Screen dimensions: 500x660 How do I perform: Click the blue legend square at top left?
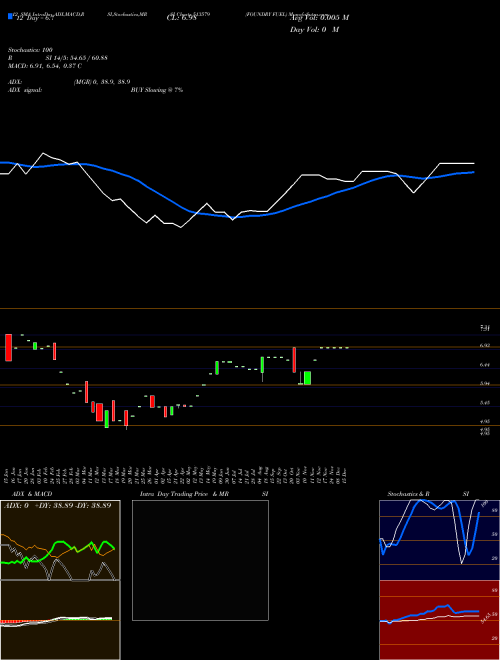coord(11,17)
